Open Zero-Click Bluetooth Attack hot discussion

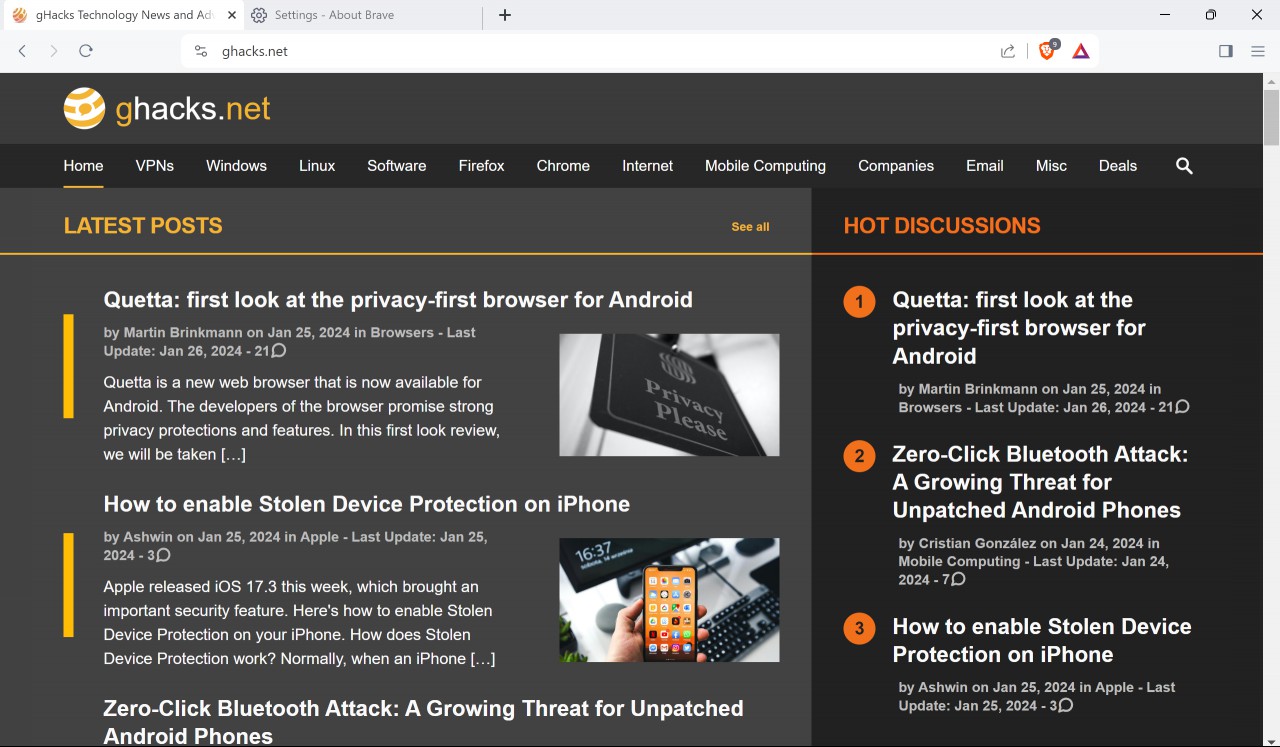tap(1040, 482)
